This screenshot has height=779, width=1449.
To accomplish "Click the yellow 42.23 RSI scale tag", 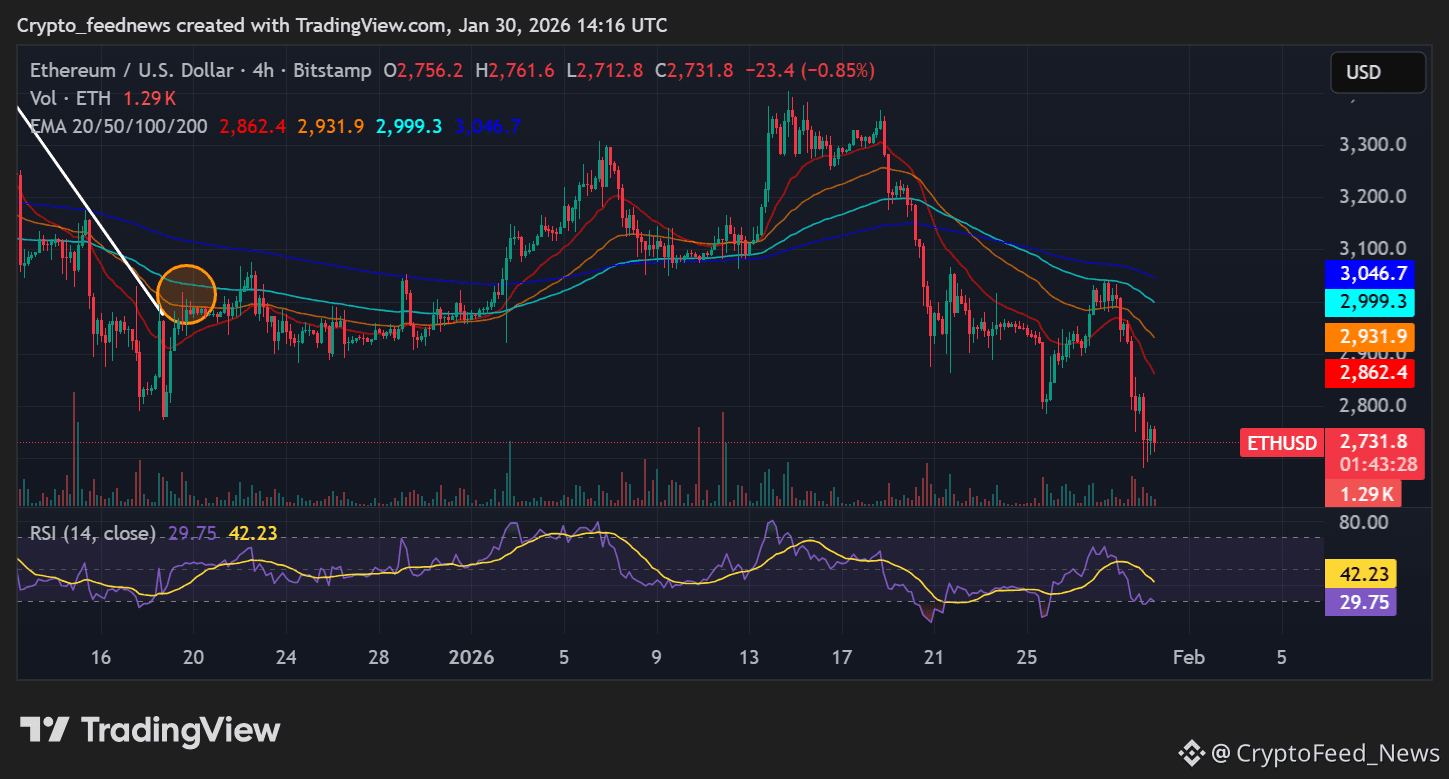I will (1360, 574).
